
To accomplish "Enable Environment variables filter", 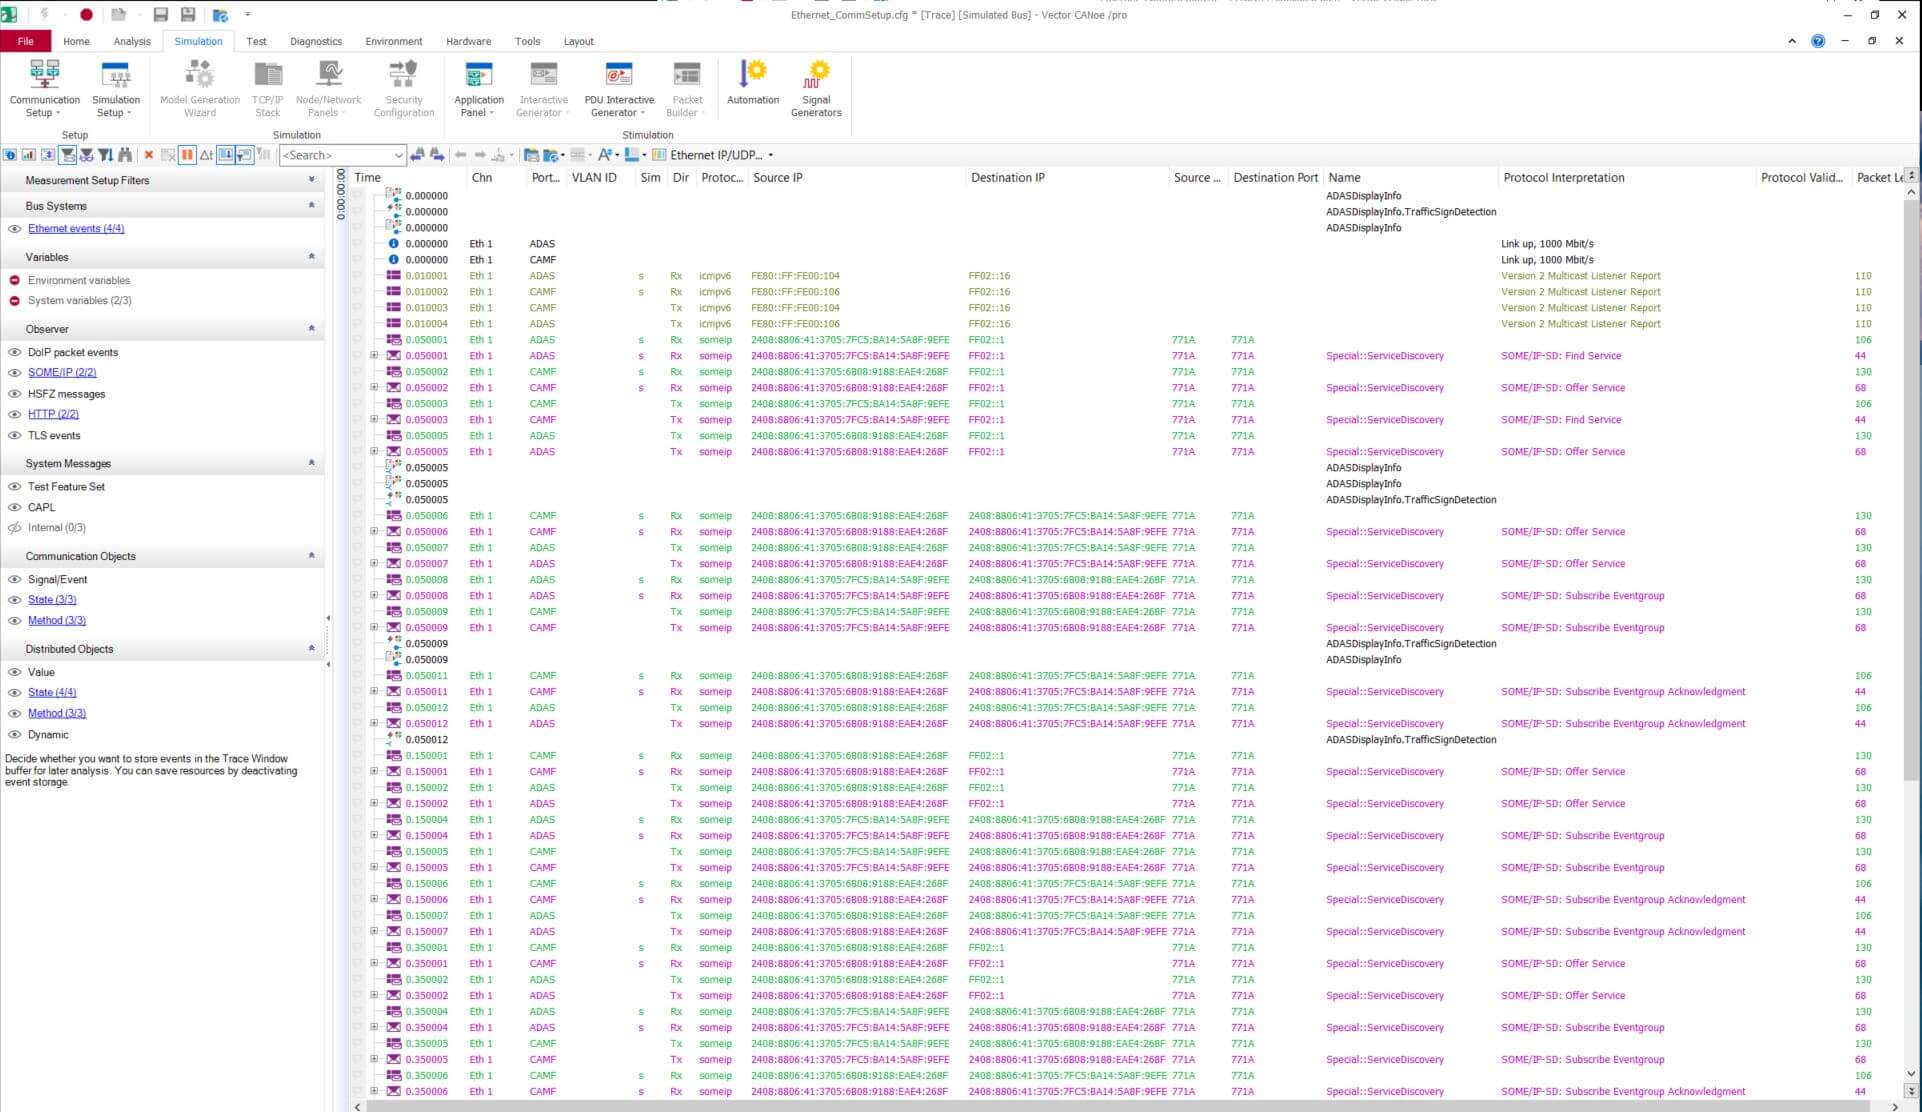I will 14,280.
